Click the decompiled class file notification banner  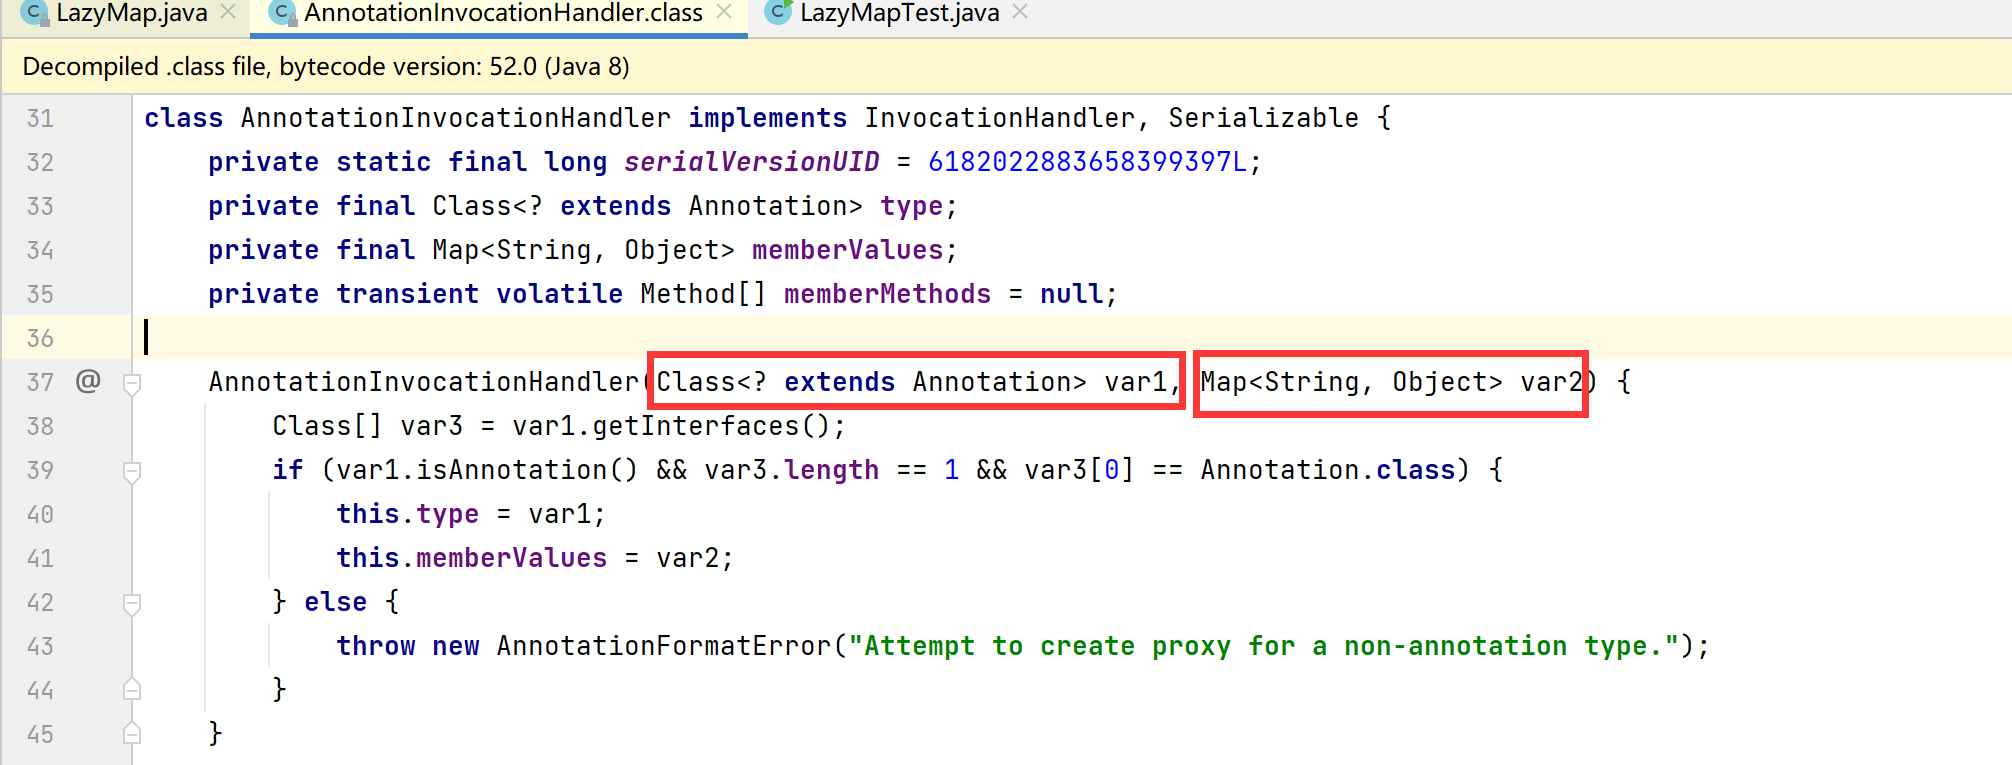pyautogui.click(x=1006, y=67)
